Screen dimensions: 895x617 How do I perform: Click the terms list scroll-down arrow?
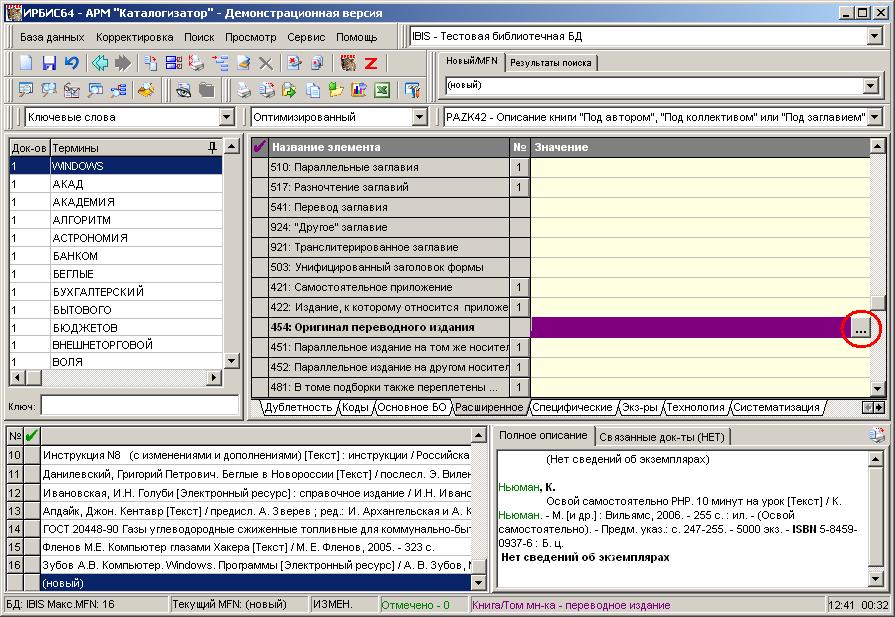coord(232,361)
